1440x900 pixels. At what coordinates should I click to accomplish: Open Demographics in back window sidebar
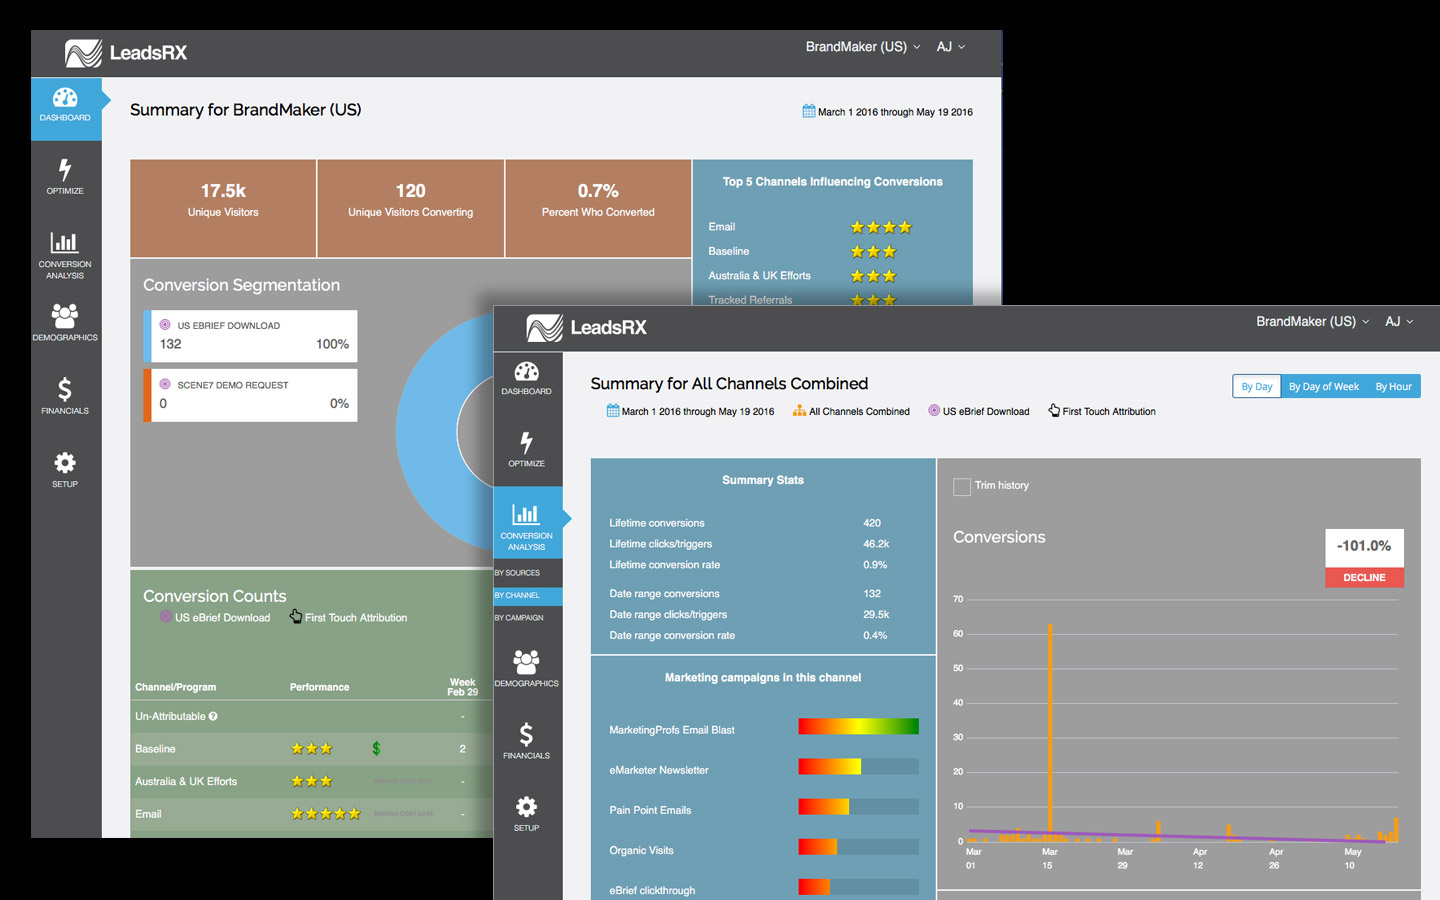click(65, 322)
